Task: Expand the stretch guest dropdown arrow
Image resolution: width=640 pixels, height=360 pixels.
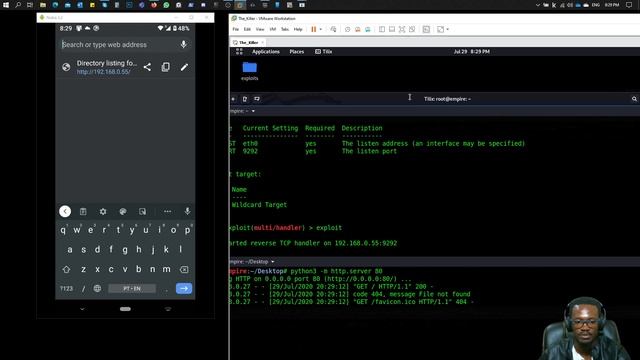Action: click(x=448, y=29)
